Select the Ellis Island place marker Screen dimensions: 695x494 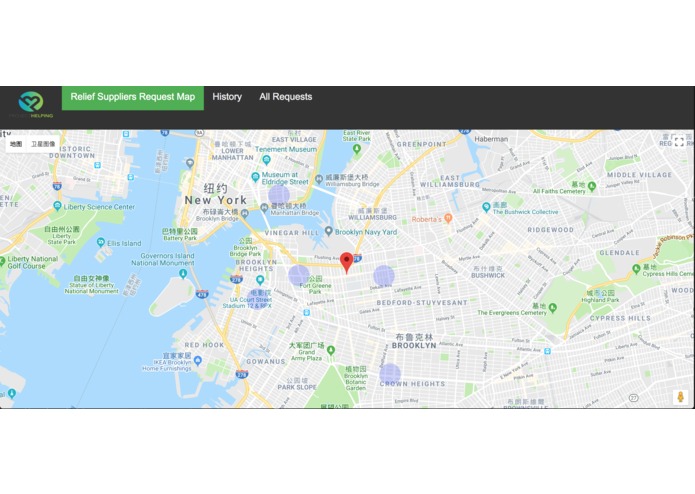click(x=101, y=242)
